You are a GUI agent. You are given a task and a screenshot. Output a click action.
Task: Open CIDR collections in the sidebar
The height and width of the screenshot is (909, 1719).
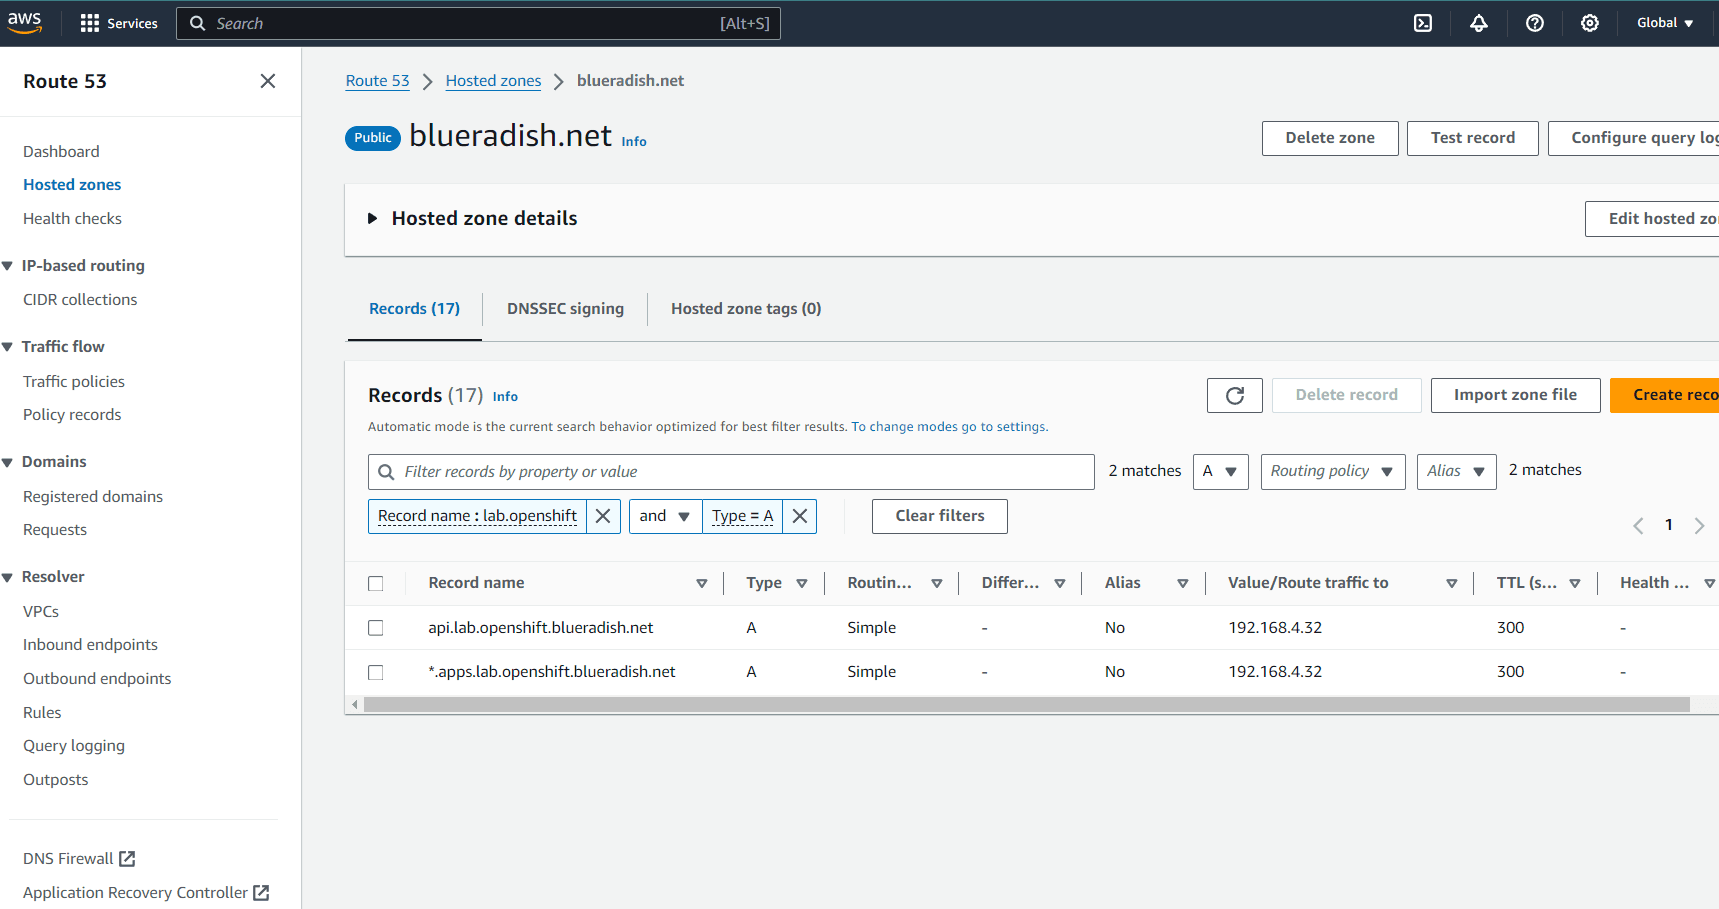(x=80, y=300)
